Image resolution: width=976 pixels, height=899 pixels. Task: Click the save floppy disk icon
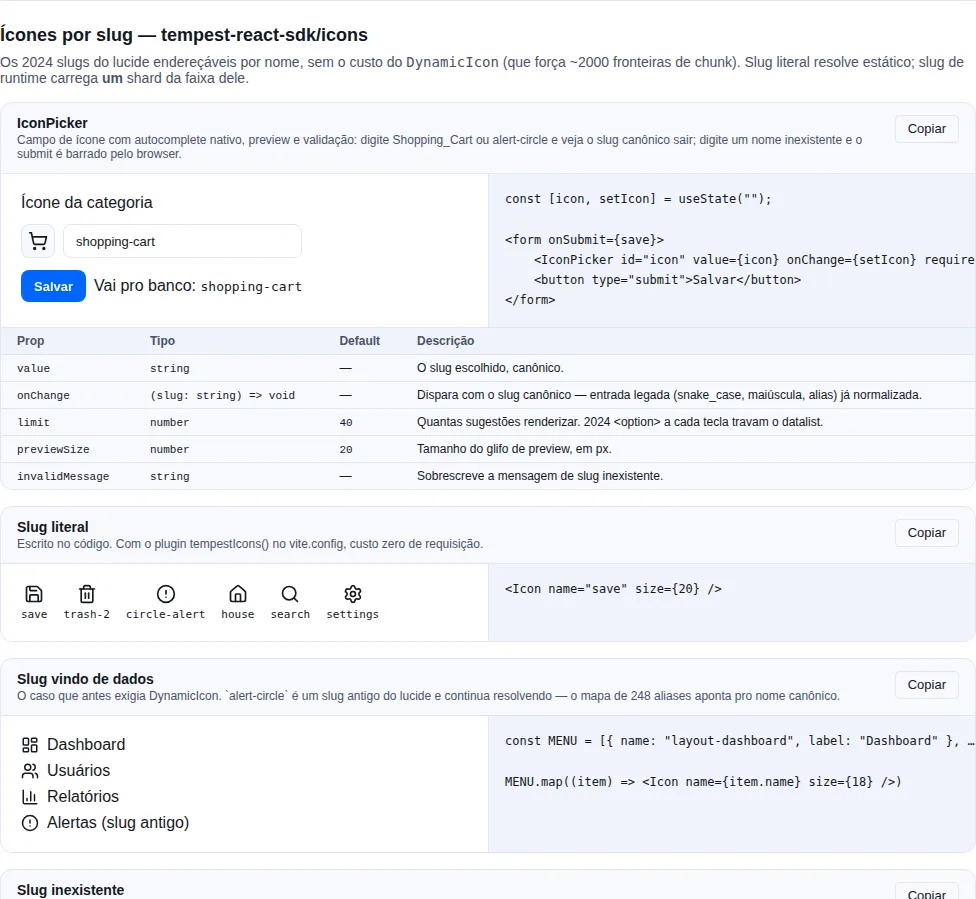point(34,594)
